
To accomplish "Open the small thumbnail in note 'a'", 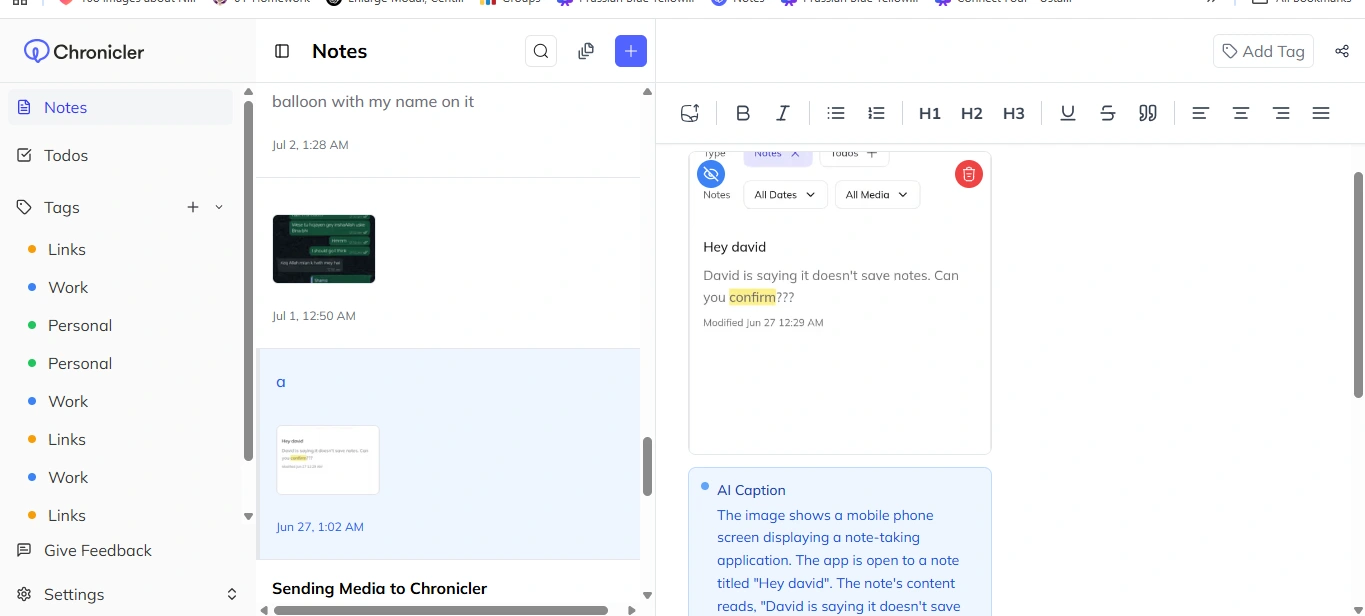I will pos(328,460).
